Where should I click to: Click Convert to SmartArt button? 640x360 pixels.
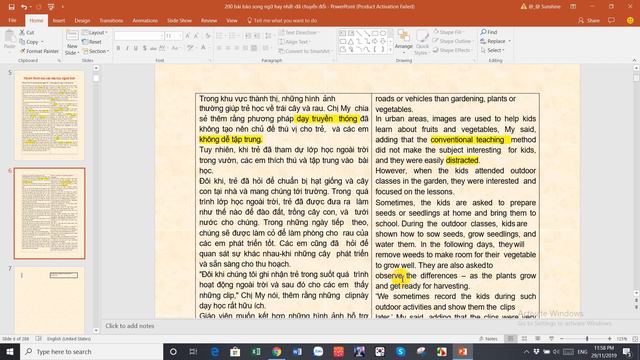[305, 51]
